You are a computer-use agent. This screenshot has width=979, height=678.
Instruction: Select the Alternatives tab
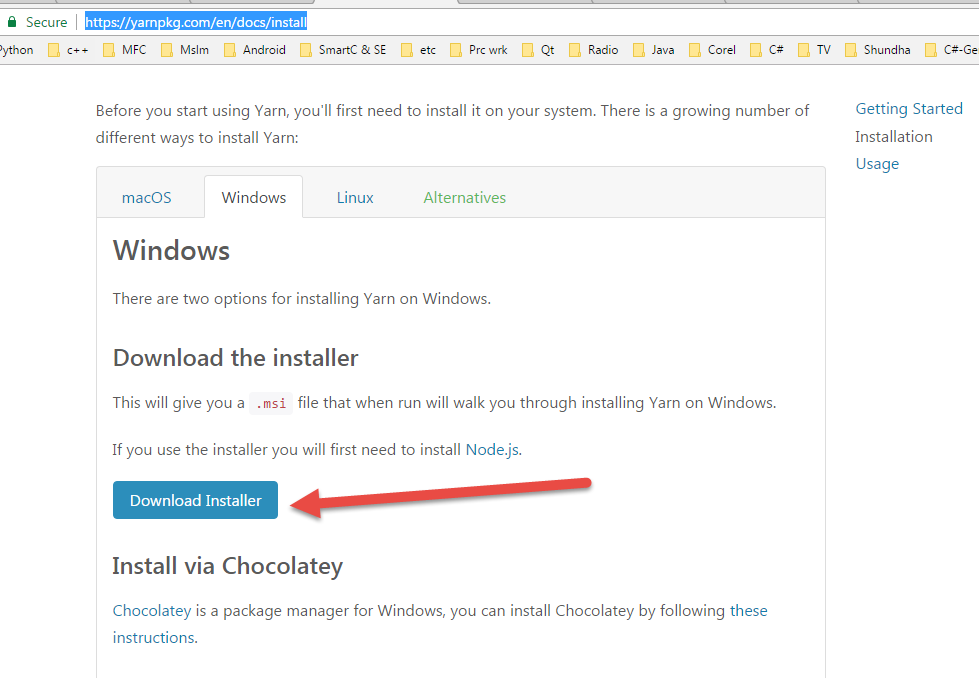click(463, 197)
